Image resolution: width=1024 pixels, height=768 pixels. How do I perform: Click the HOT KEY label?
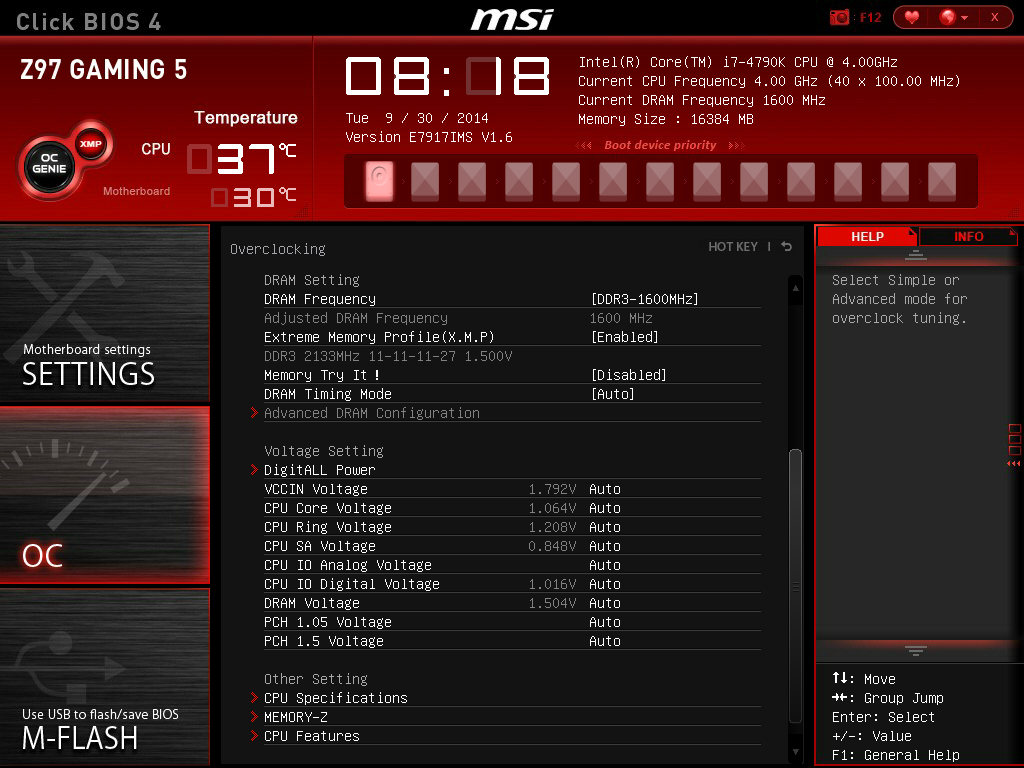point(733,247)
